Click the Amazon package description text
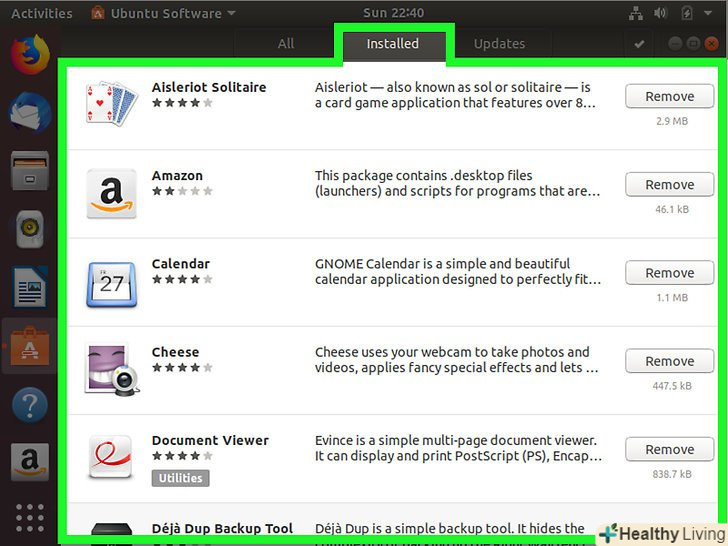Image resolution: width=728 pixels, height=546 pixels. (x=457, y=183)
